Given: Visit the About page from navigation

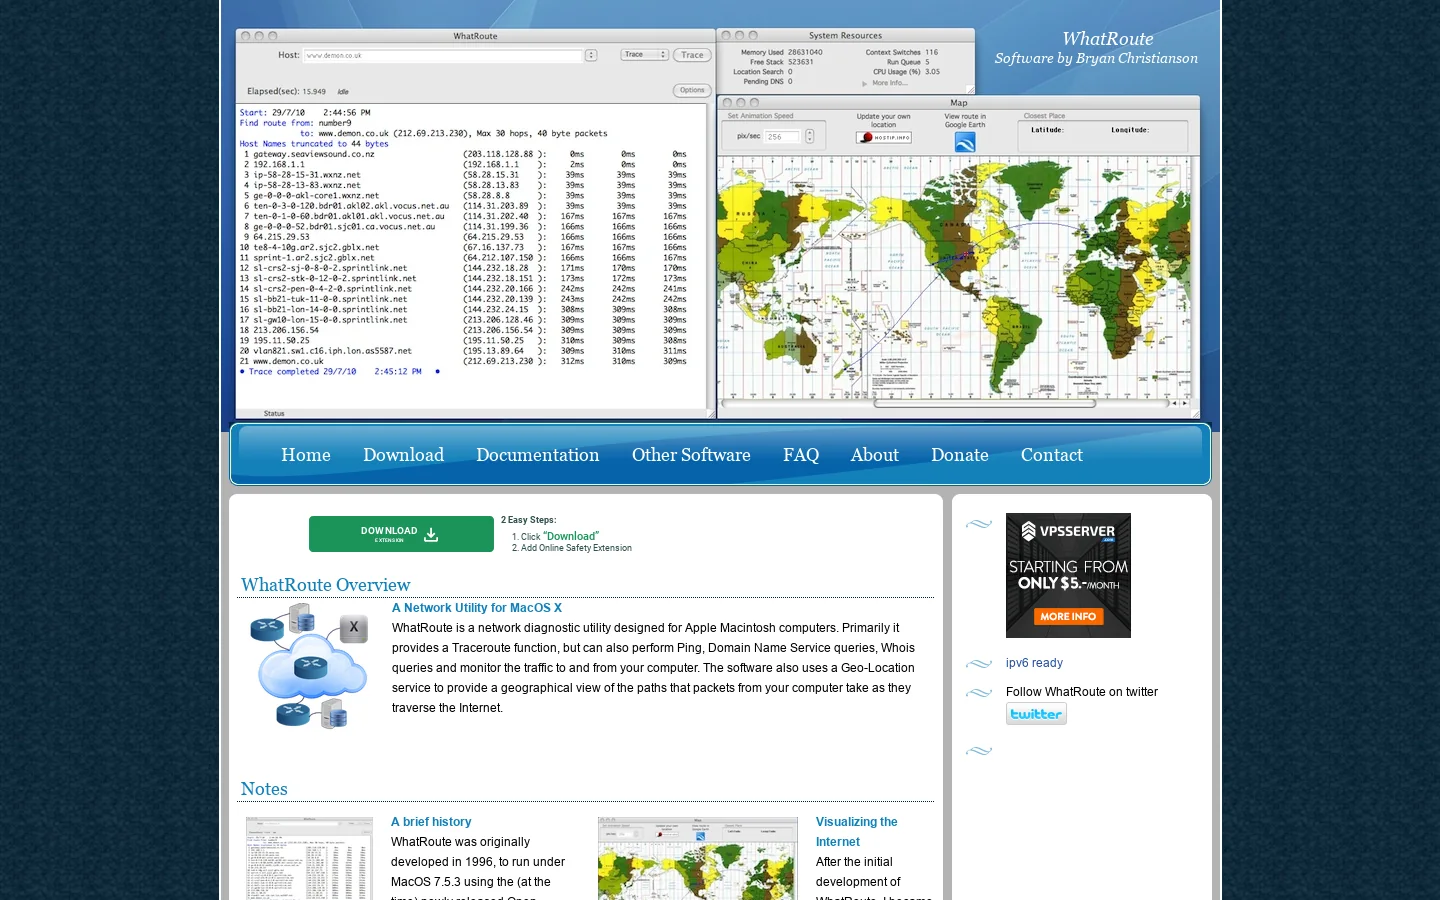Looking at the screenshot, I should 875,455.
